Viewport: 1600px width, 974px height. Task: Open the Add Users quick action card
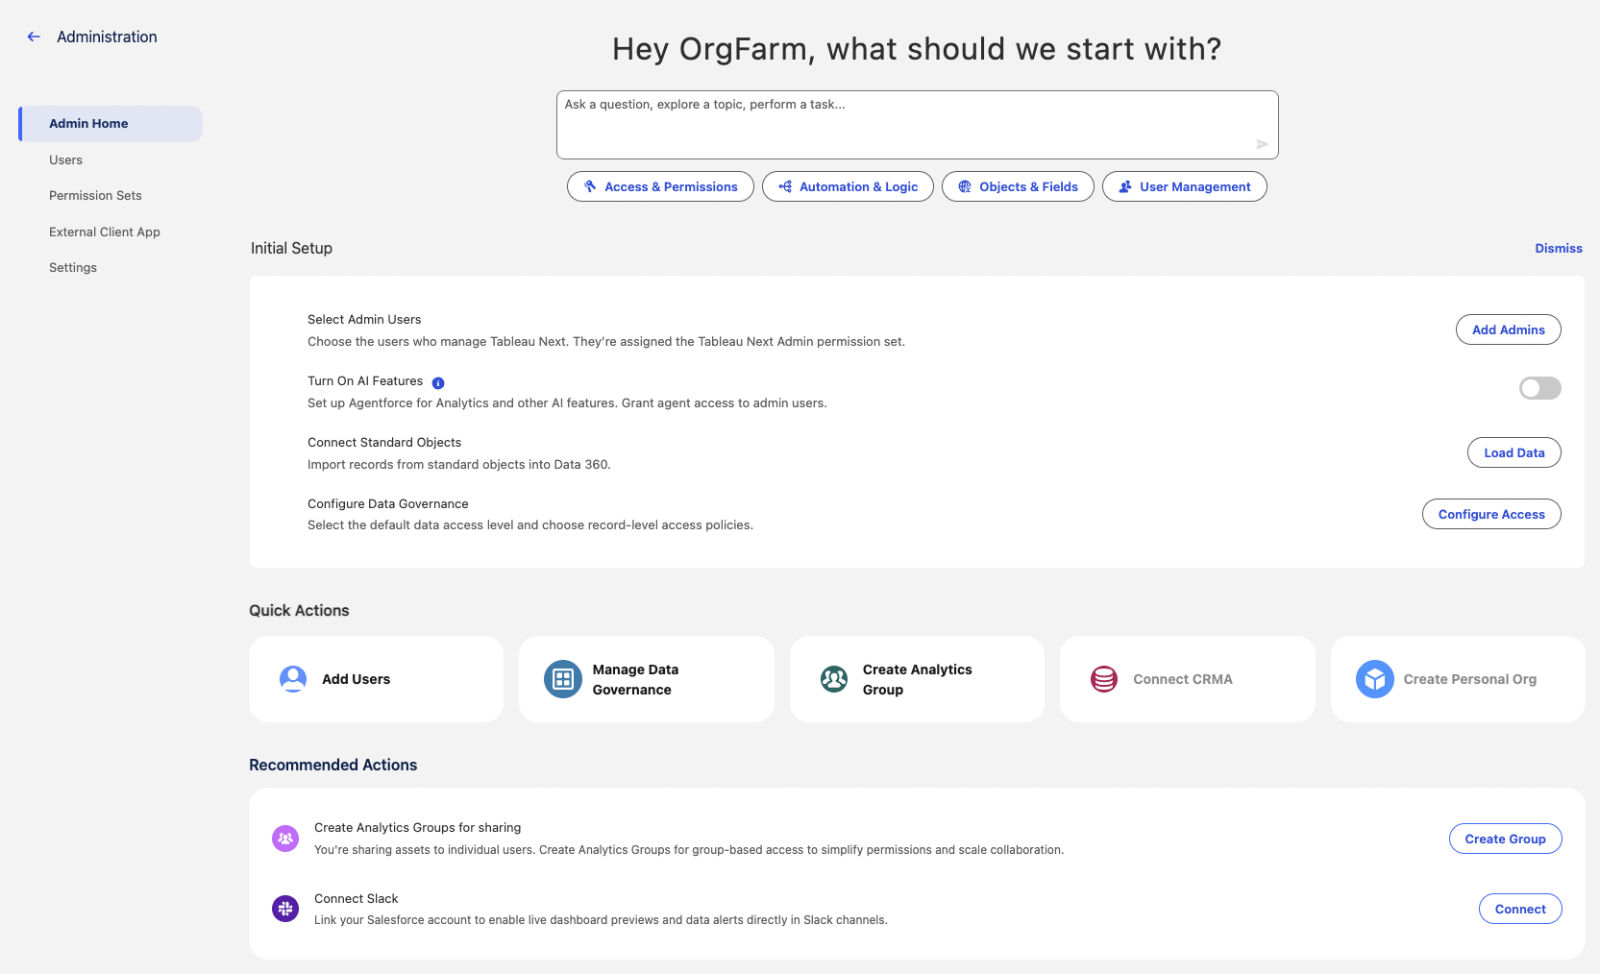376,679
